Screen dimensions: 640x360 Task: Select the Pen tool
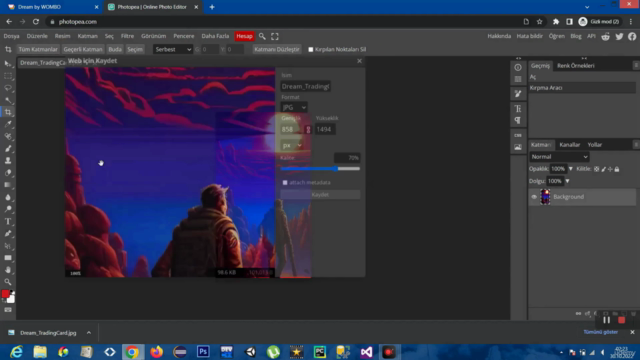[8, 233]
